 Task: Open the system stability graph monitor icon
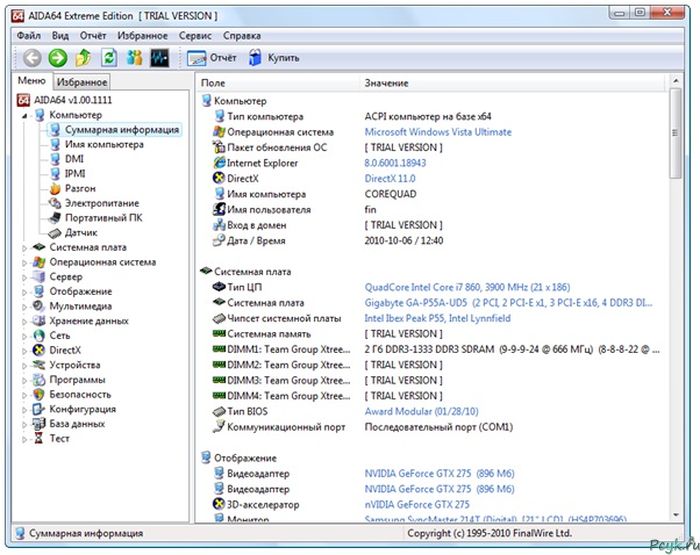[160, 58]
